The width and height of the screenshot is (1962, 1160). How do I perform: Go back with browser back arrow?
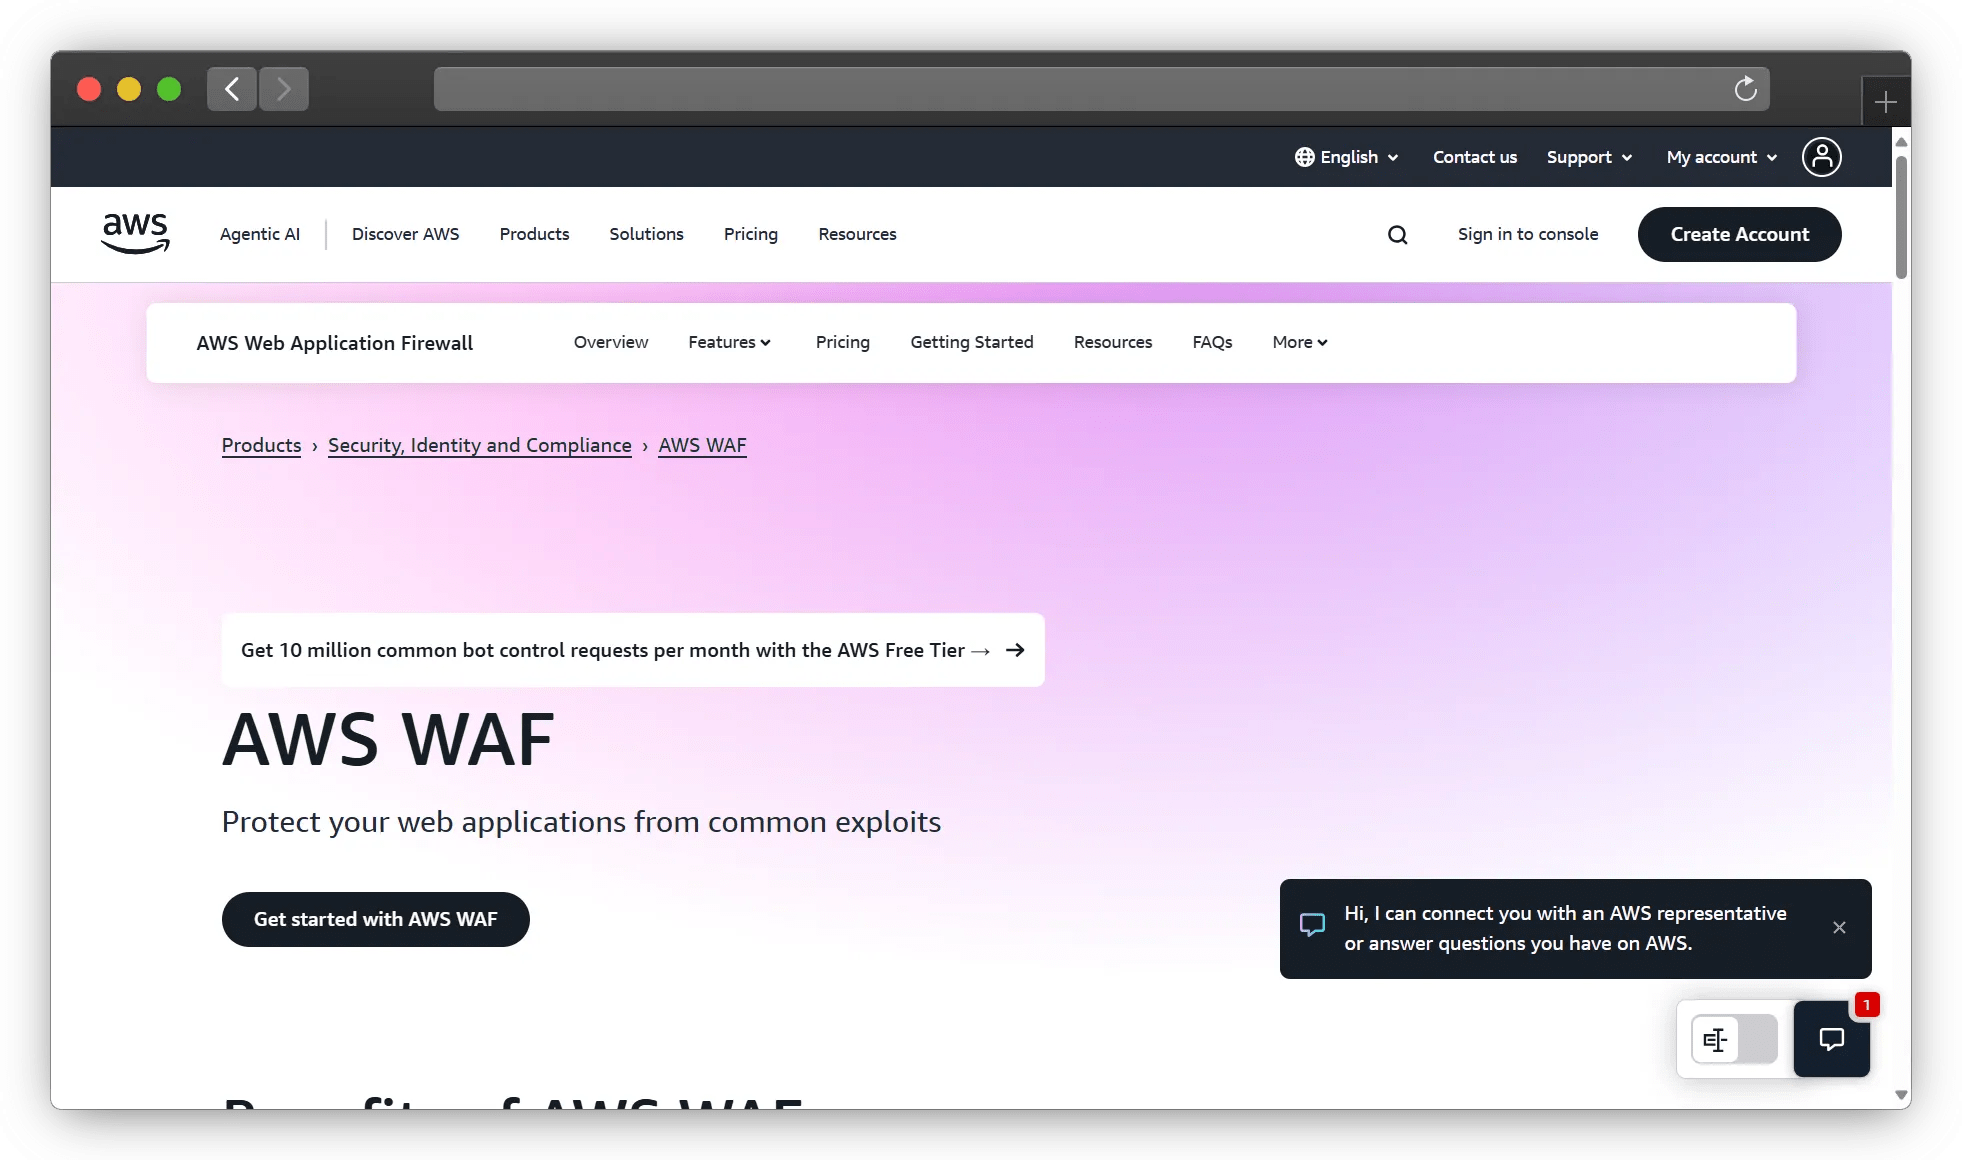[x=232, y=89]
